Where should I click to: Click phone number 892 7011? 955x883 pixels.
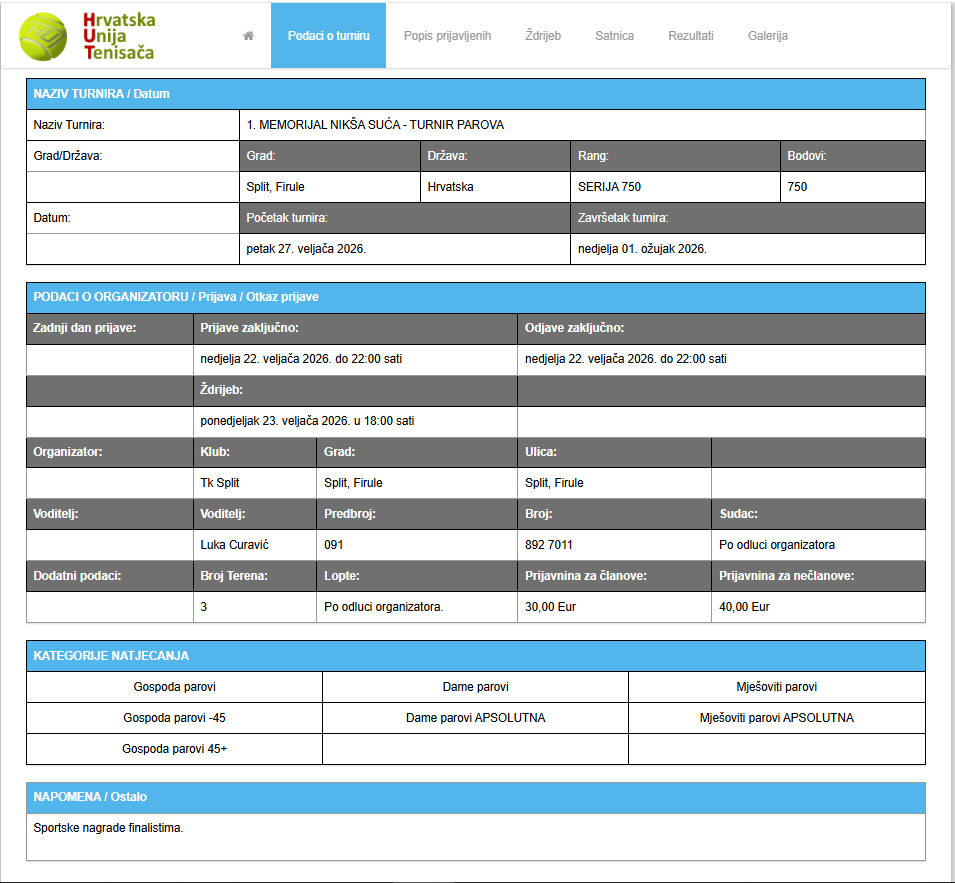tap(549, 545)
